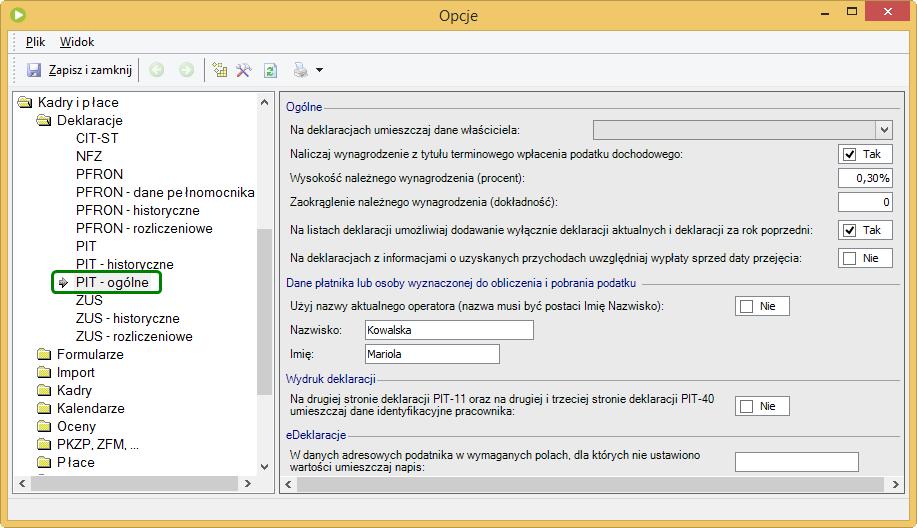
Task: Click the save diskette icon
Action: pos(34,70)
